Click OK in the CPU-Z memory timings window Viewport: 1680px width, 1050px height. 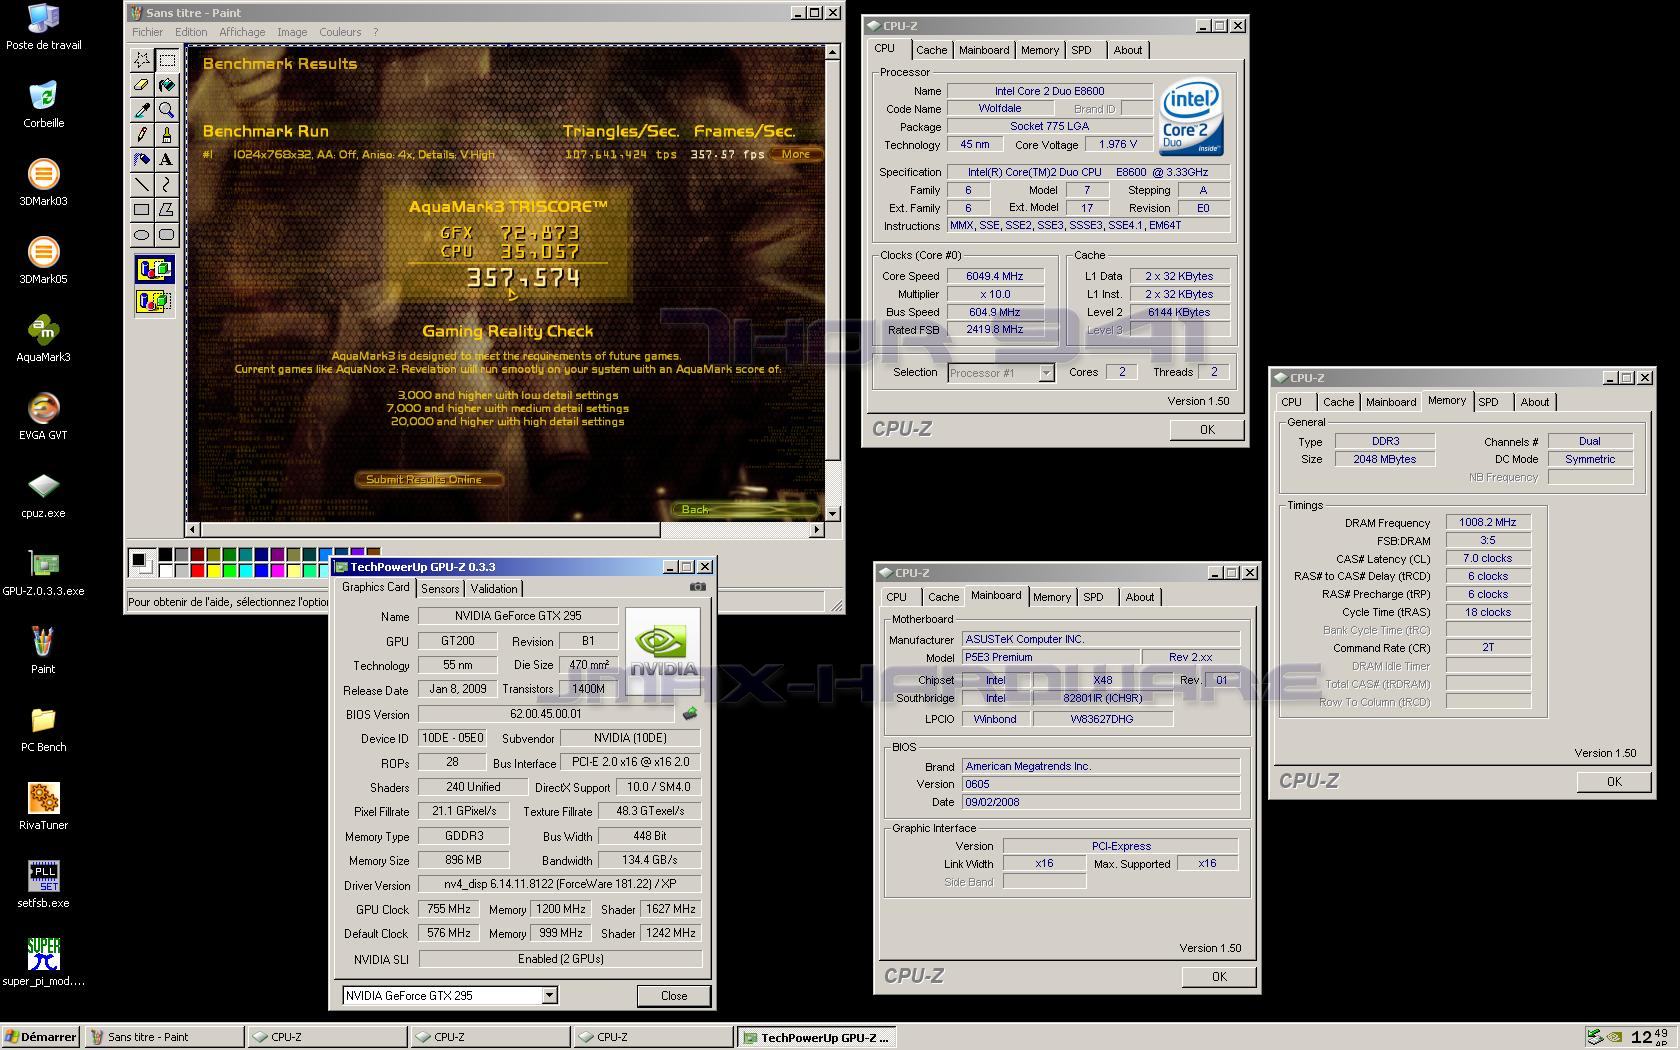pyautogui.click(x=1614, y=782)
